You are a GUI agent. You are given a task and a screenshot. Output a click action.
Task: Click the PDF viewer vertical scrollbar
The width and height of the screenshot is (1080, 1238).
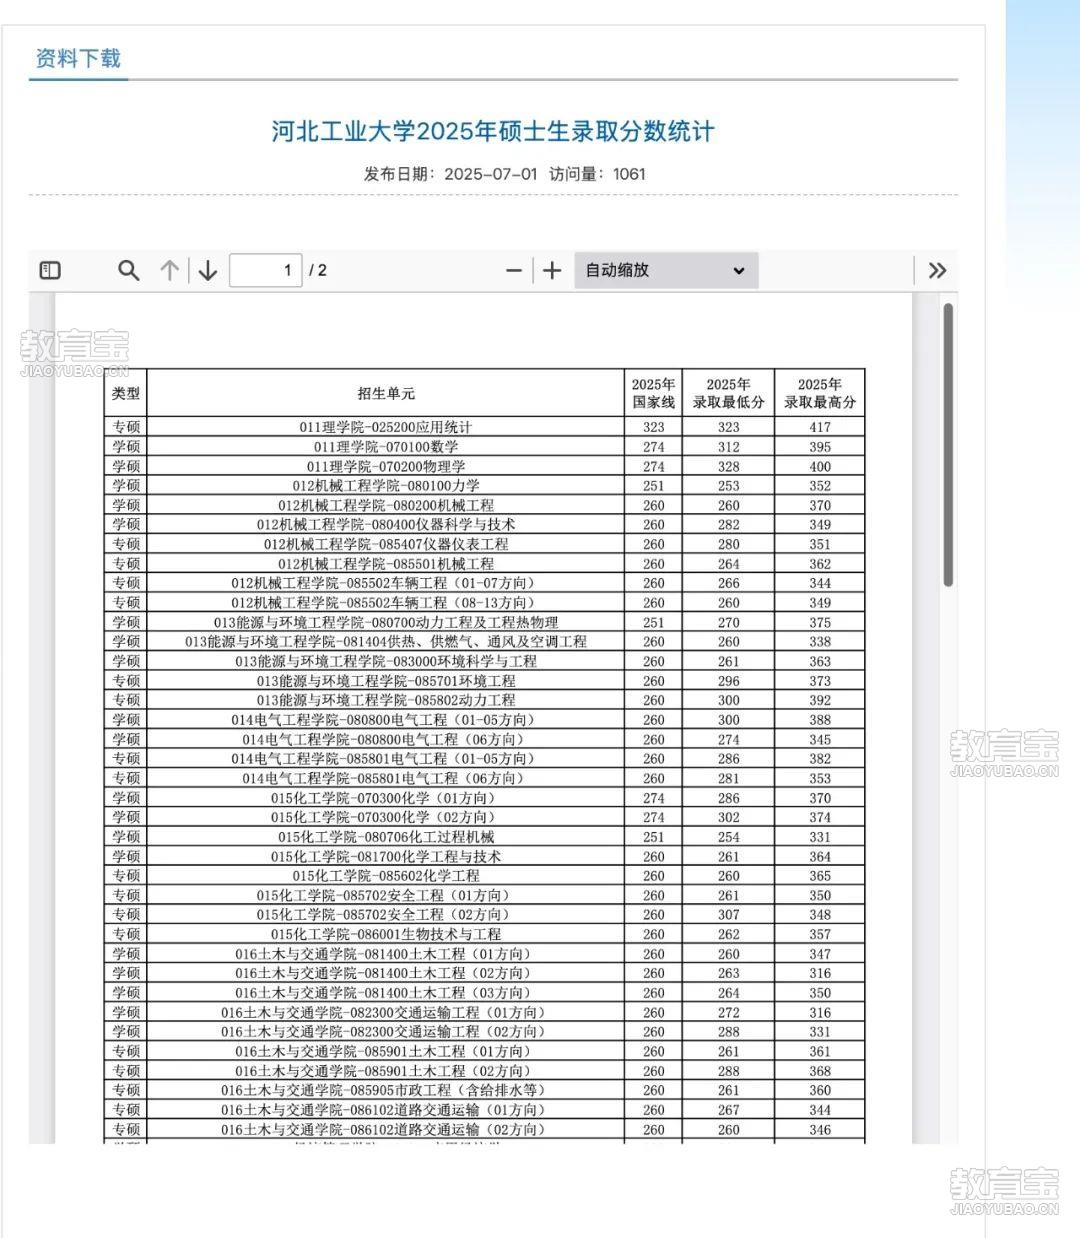[x=948, y=445]
